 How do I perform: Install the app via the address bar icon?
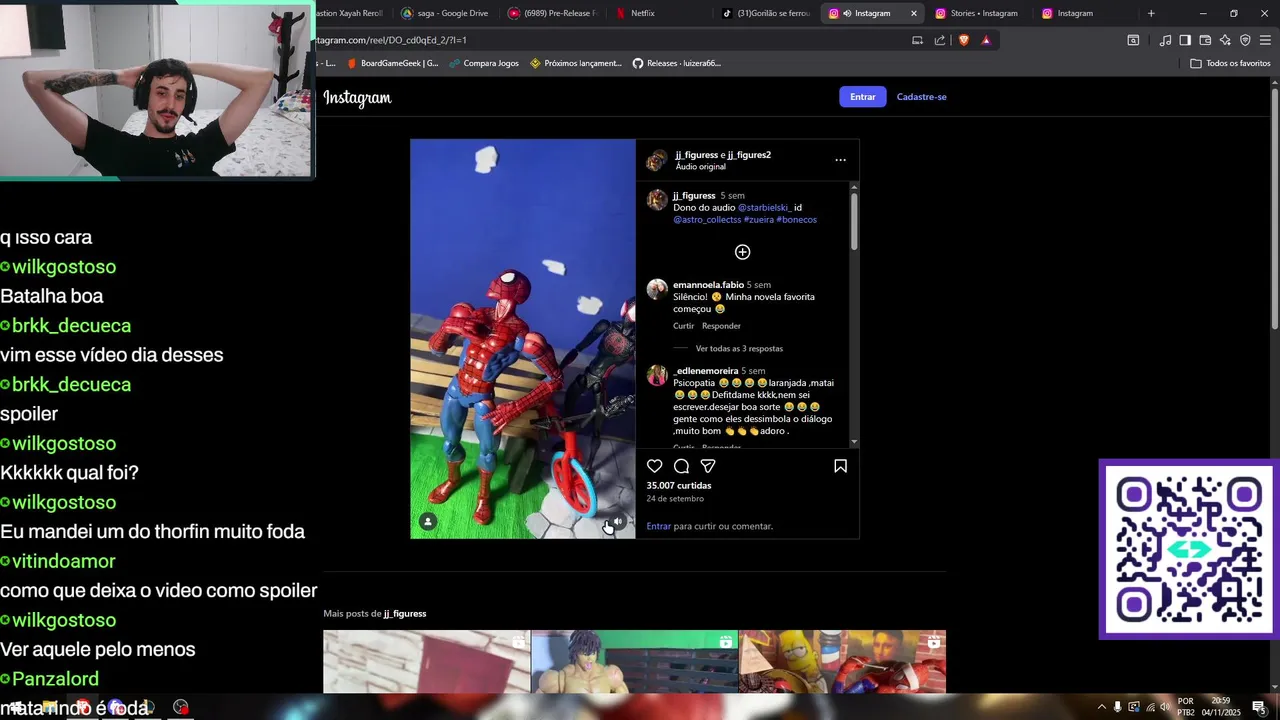coord(917,40)
